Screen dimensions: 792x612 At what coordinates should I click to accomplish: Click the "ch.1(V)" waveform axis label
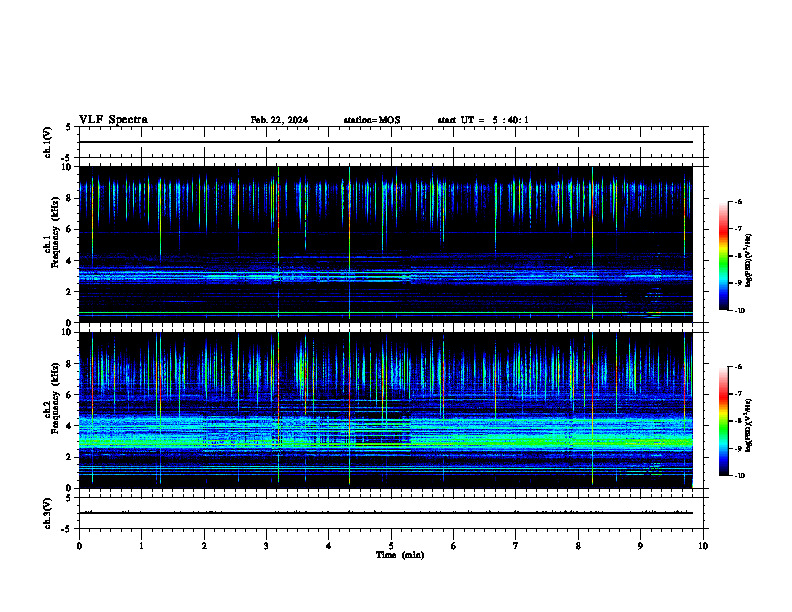click(x=48, y=142)
